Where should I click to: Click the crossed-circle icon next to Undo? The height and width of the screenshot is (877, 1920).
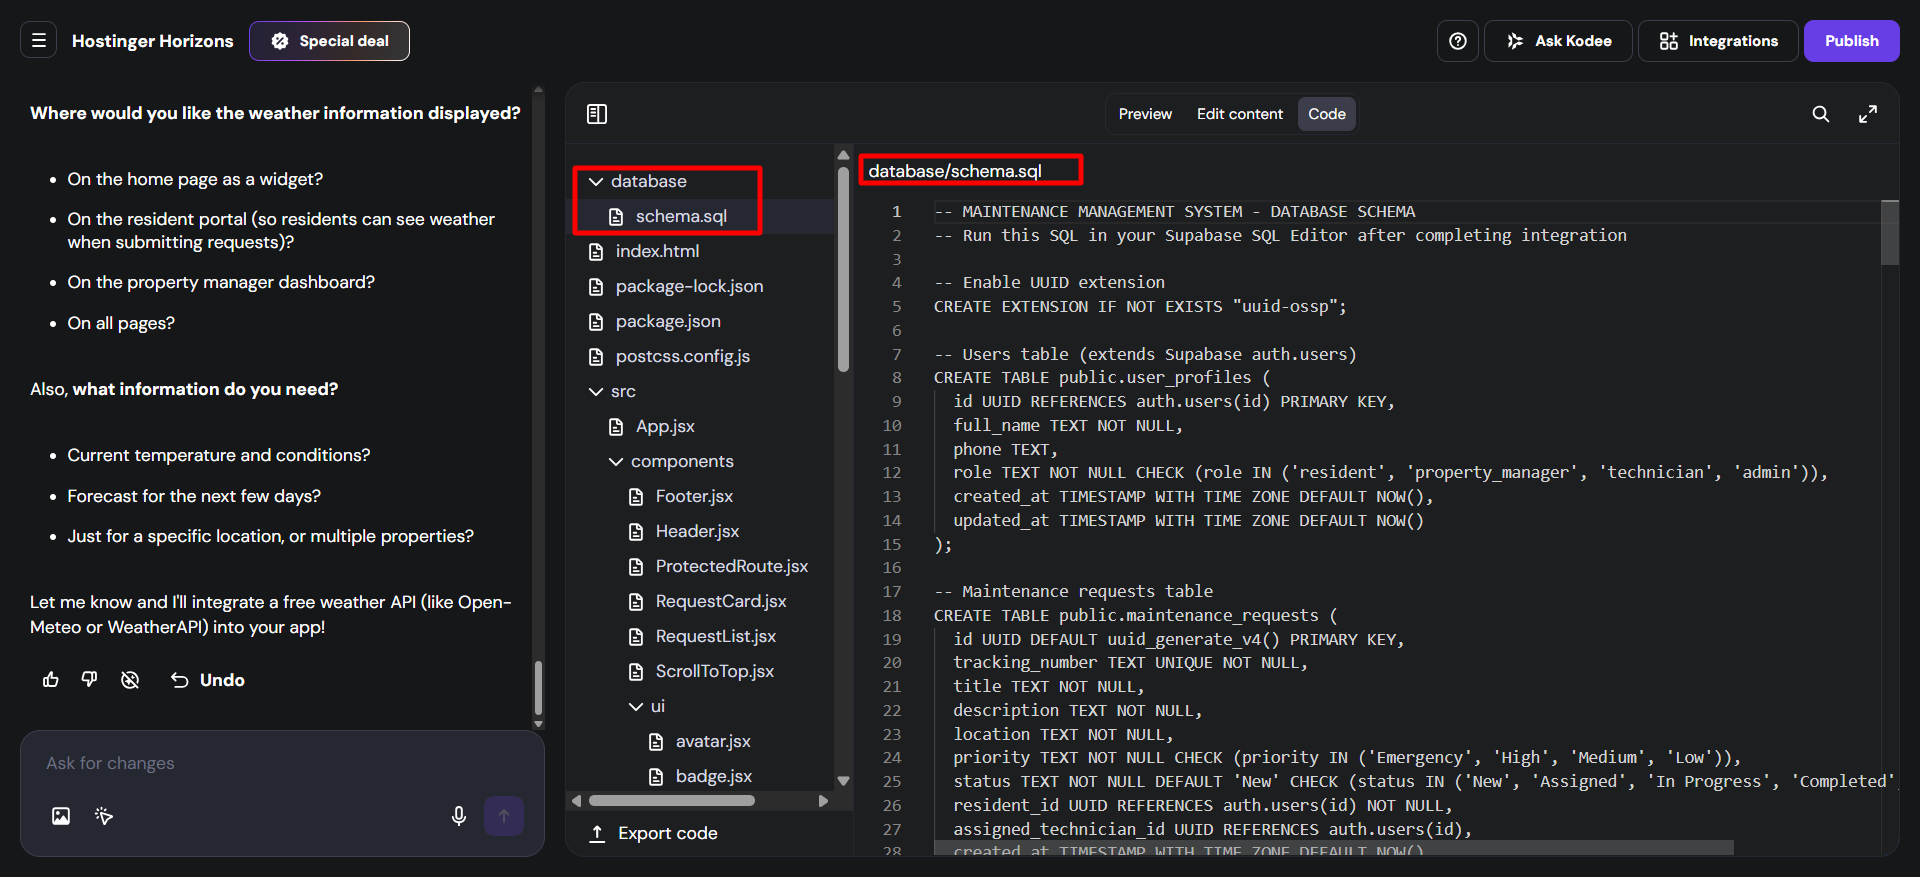[130, 680]
